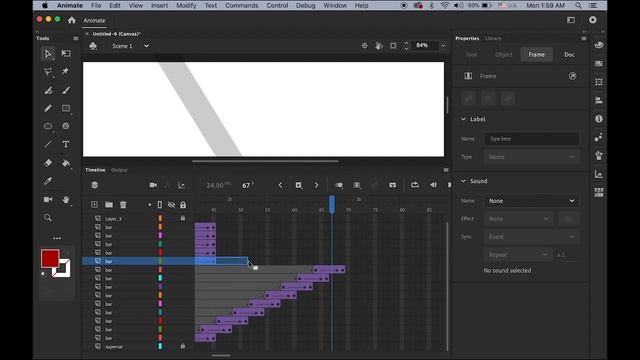Jump to the next keyframe
Image resolution: width=640 pixels, height=360 pixels.
point(316,185)
